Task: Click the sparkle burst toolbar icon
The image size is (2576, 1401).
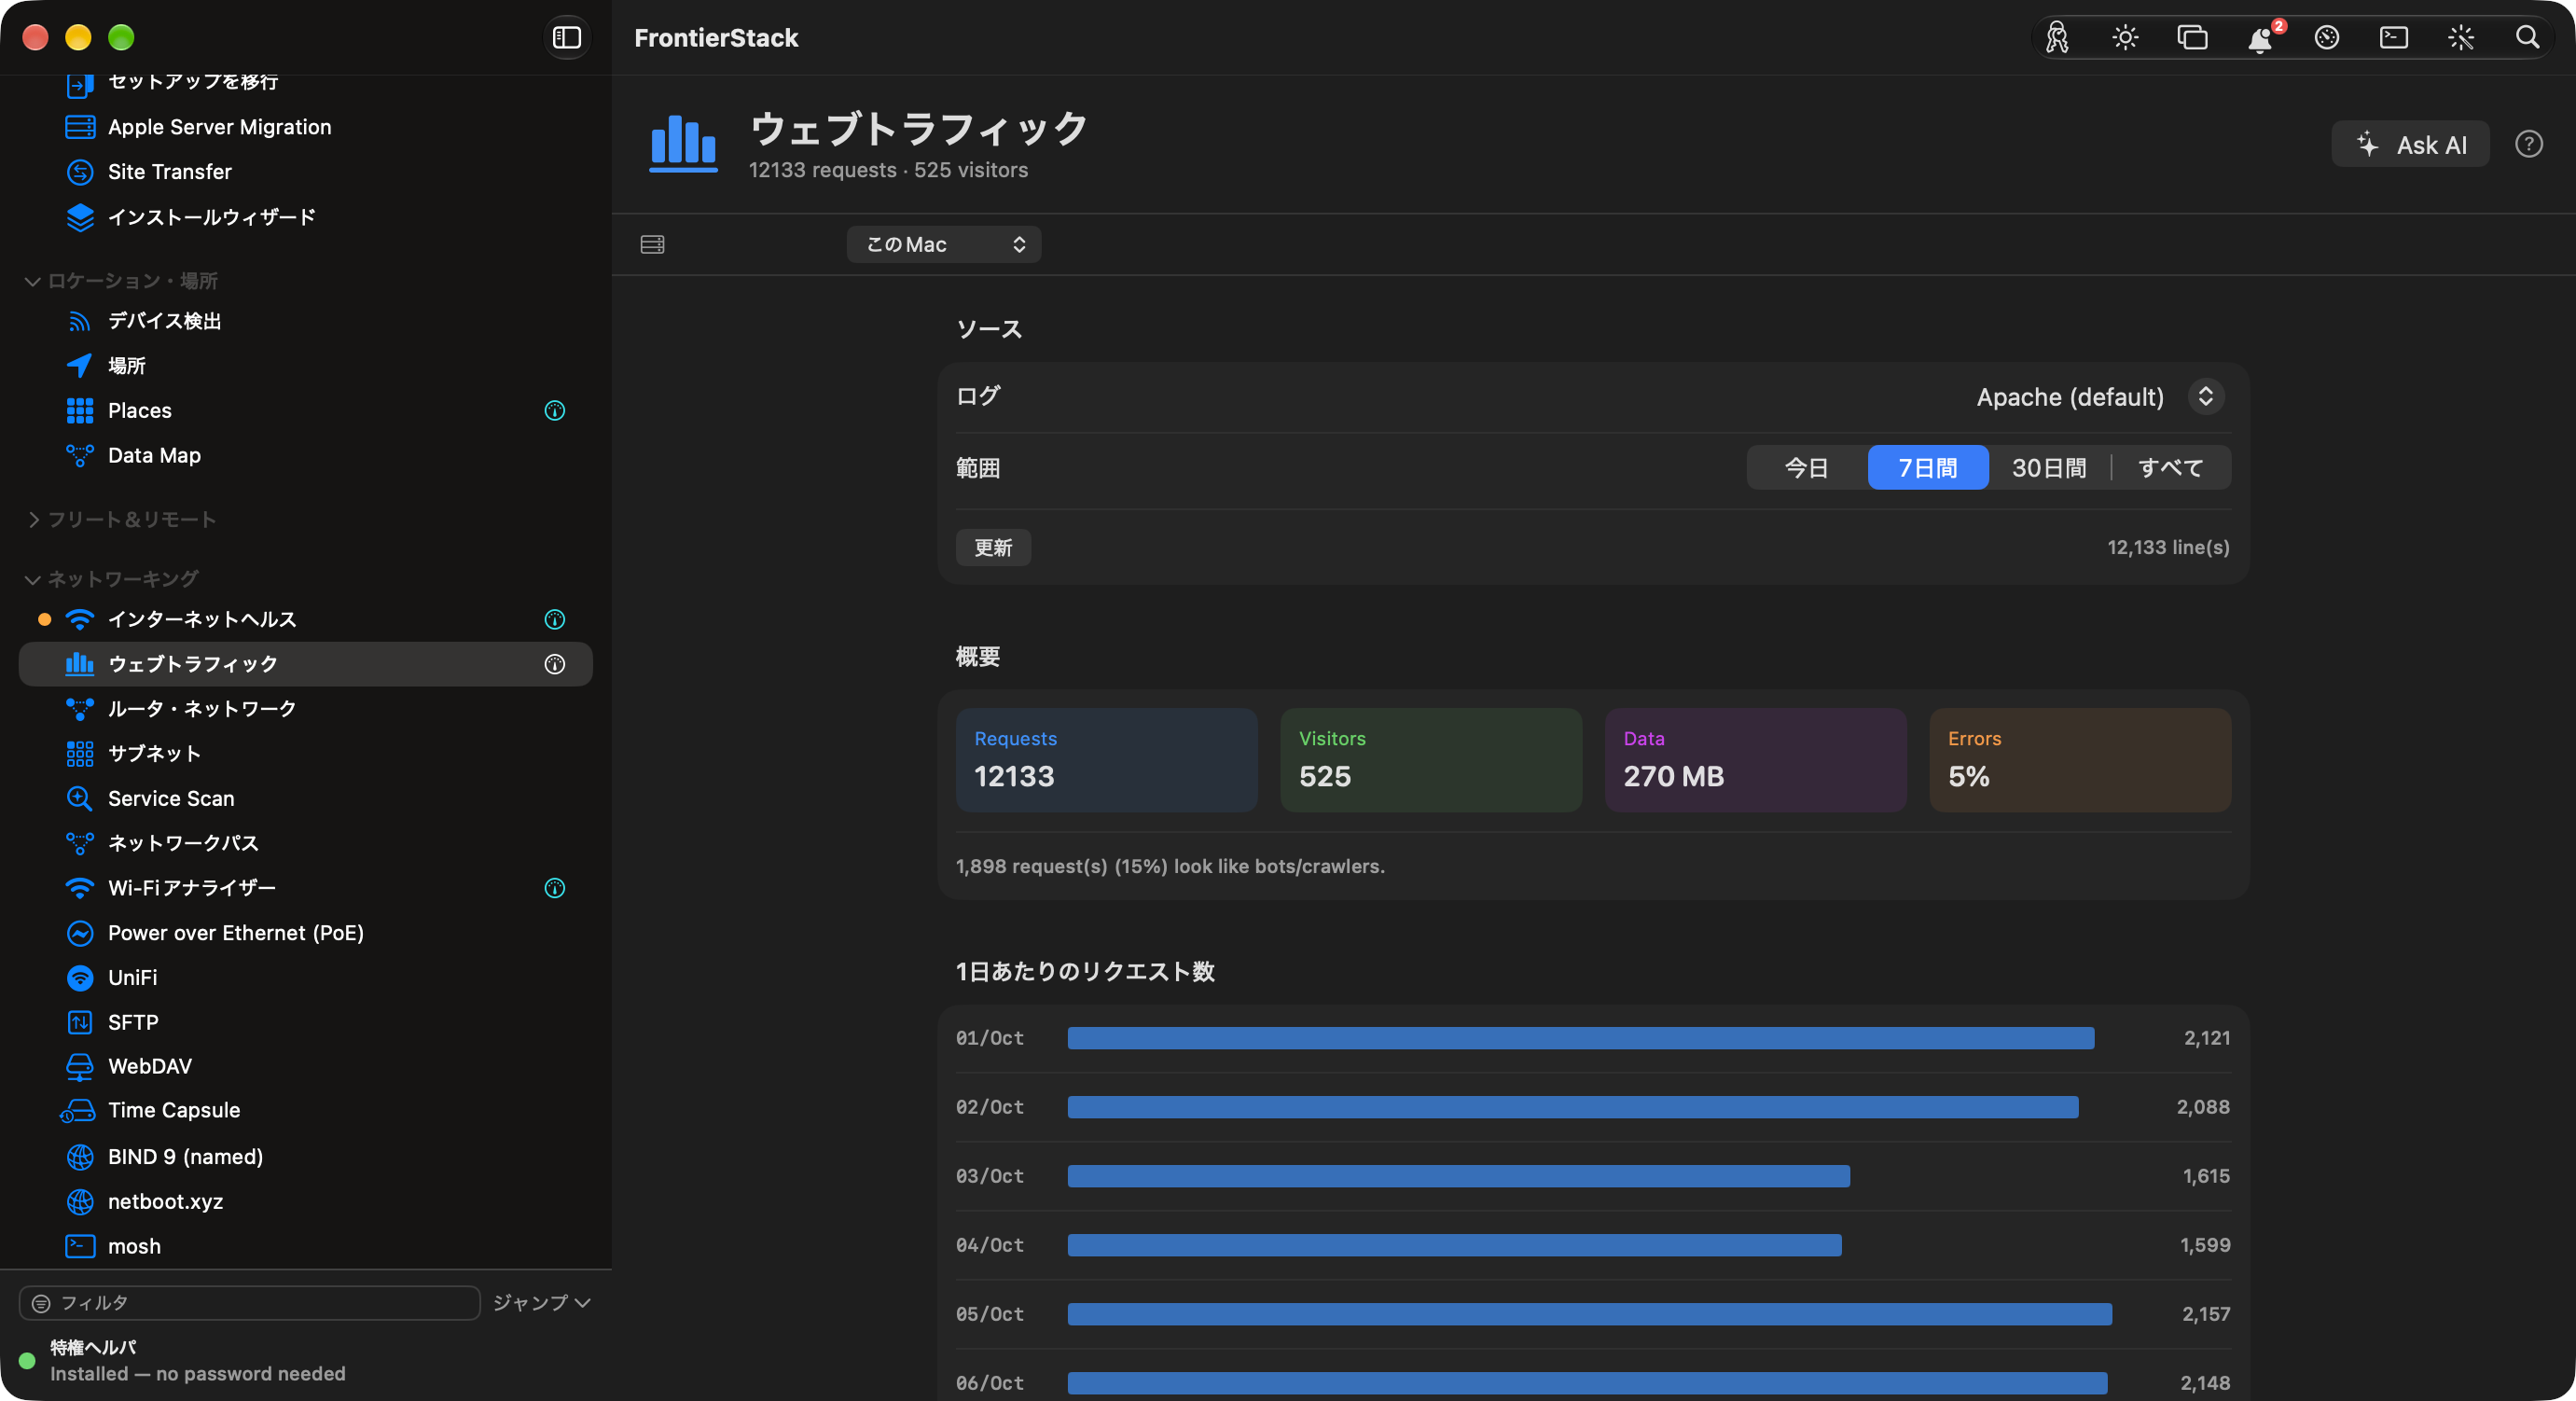Action: (x=2461, y=38)
